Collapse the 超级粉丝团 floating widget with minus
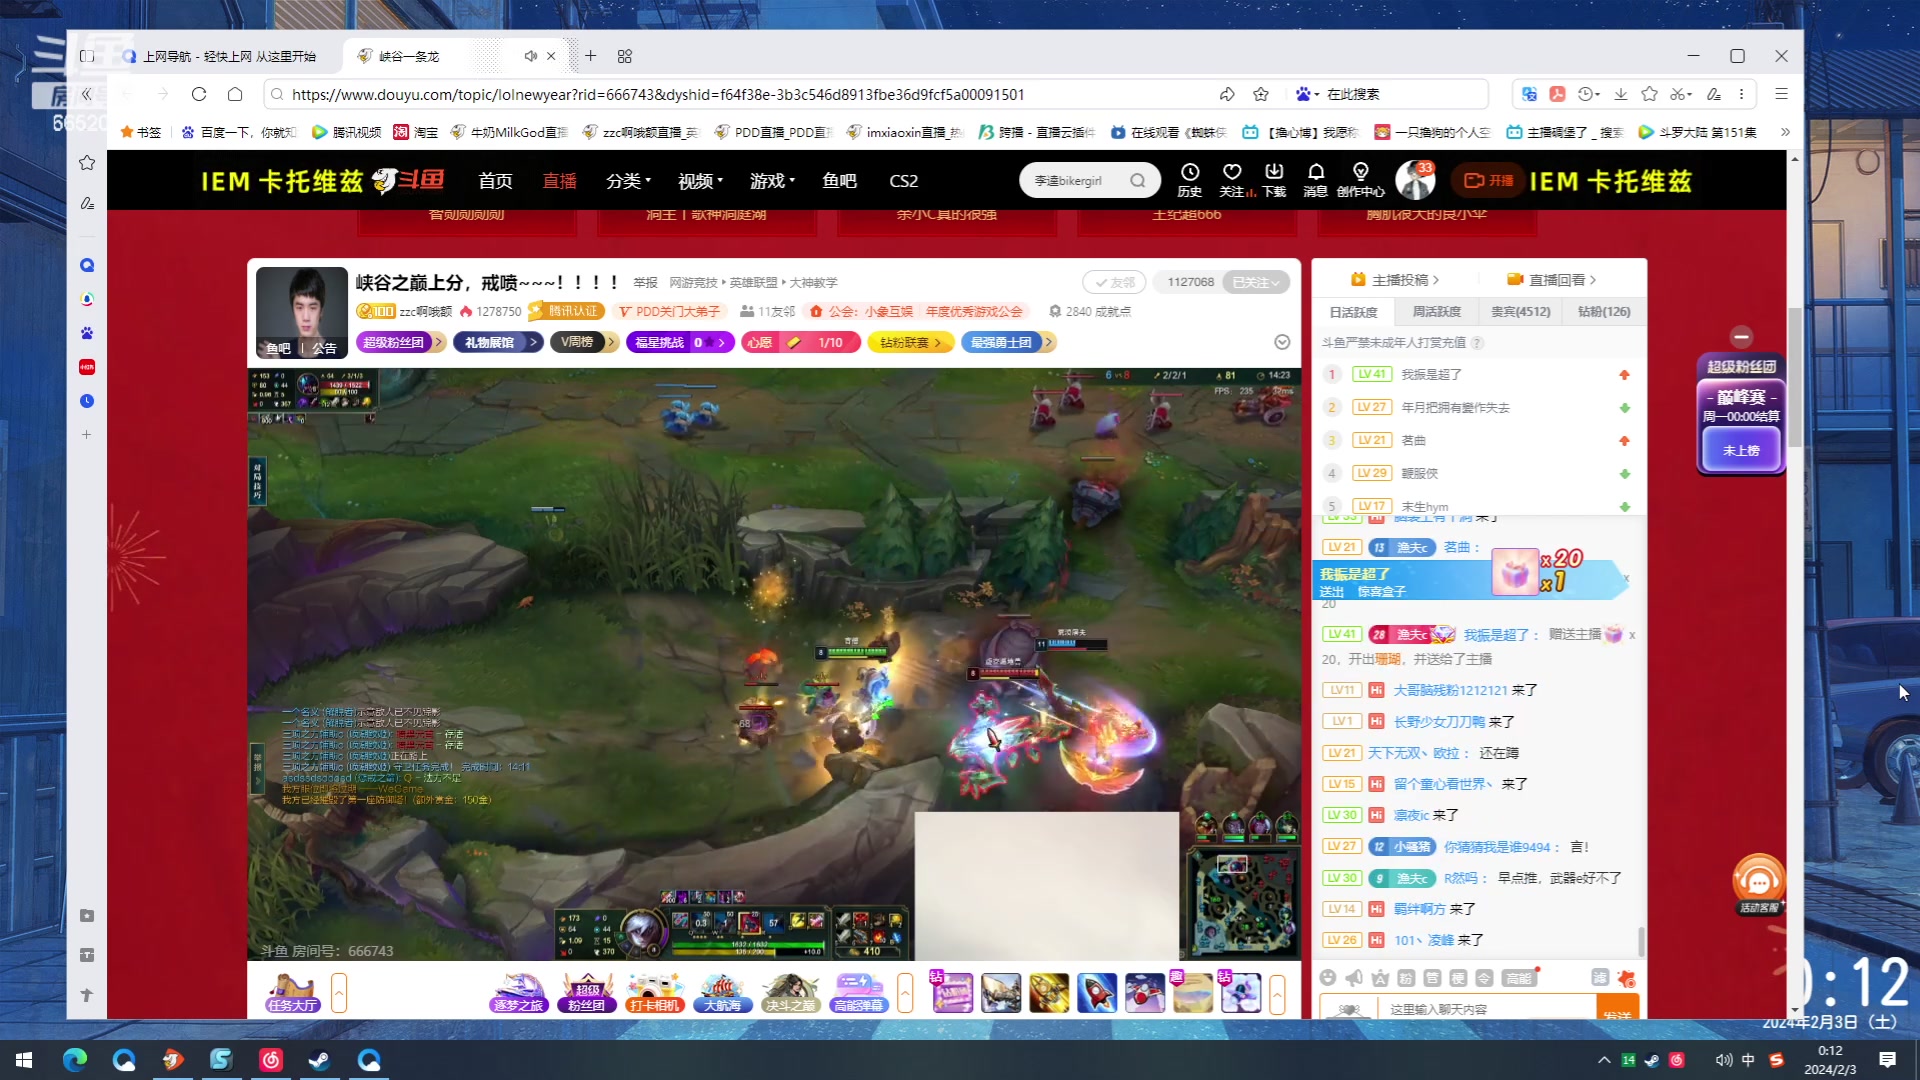This screenshot has height=1080, width=1920. pyautogui.click(x=1741, y=336)
